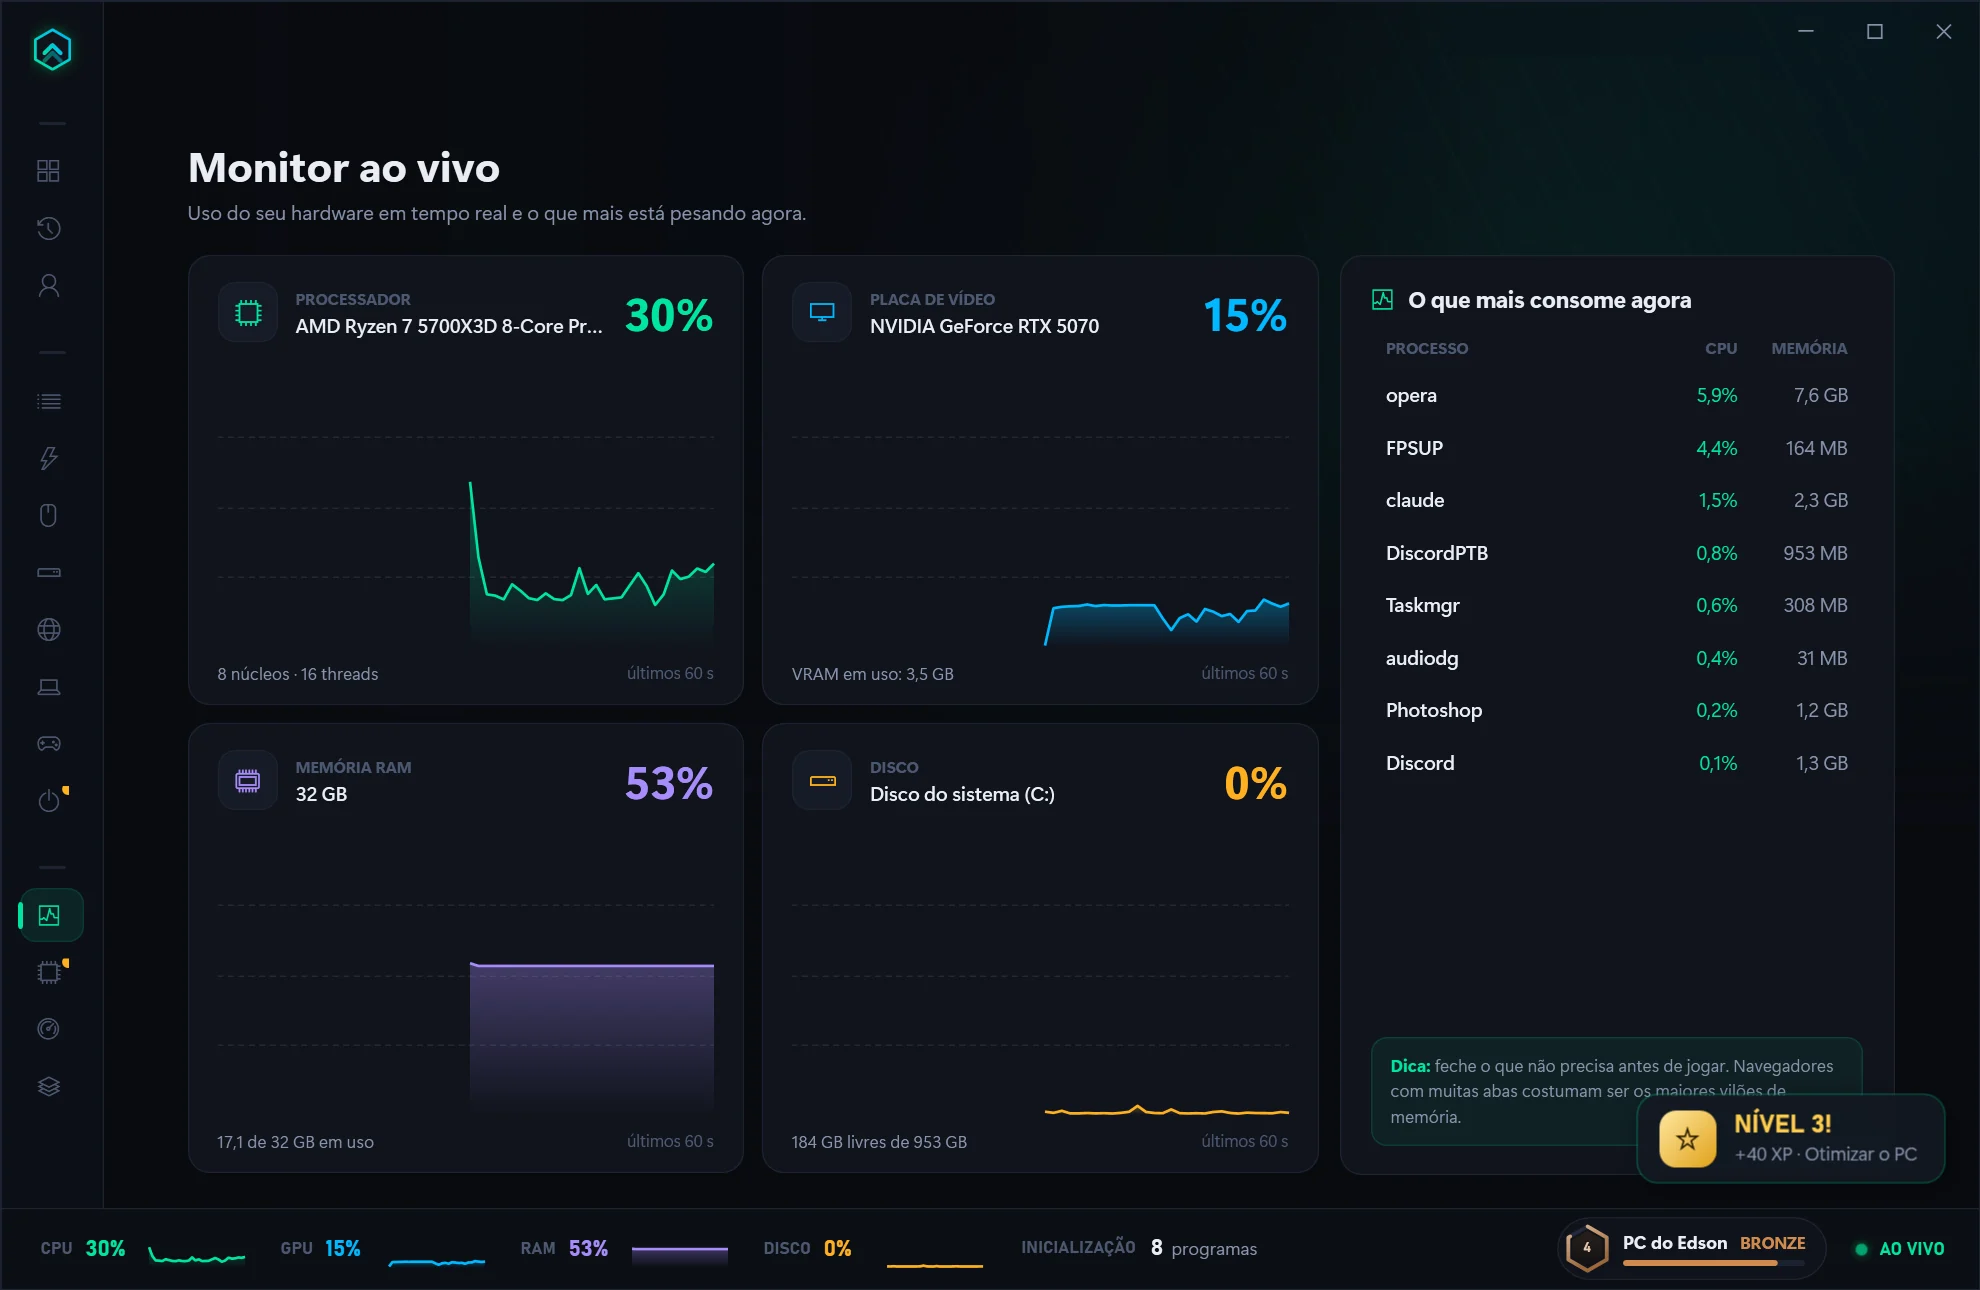Screen dimensions: 1980x1290
Task: Open the chip icon with orange badge
Action: tap(48, 972)
